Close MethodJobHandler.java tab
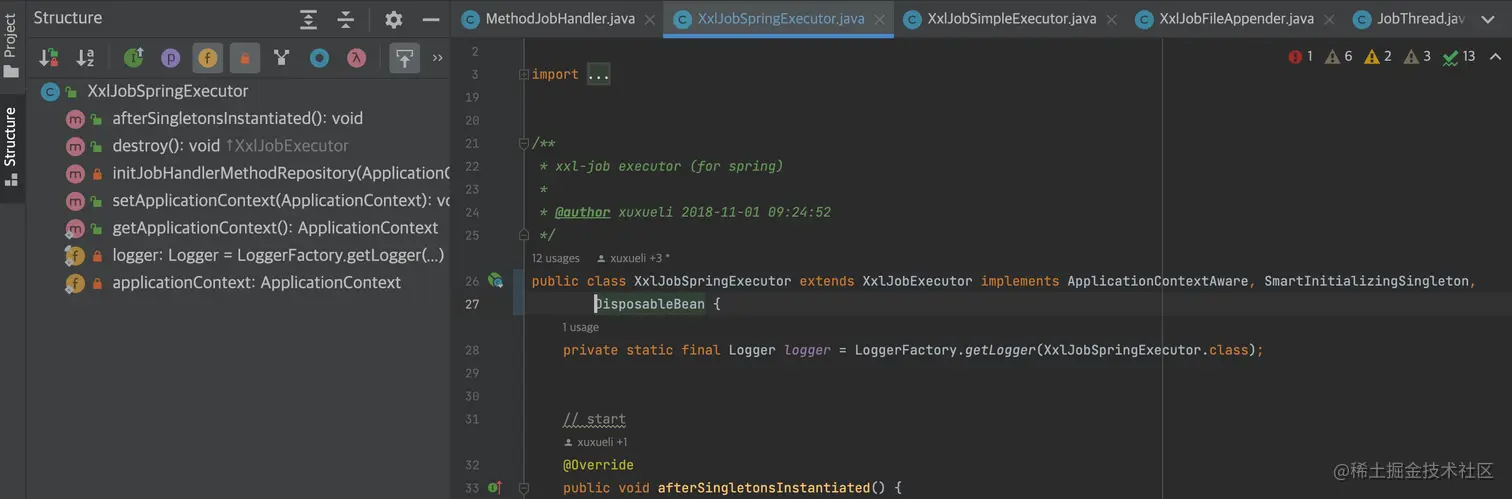This screenshot has width=1512, height=499. pos(648,19)
